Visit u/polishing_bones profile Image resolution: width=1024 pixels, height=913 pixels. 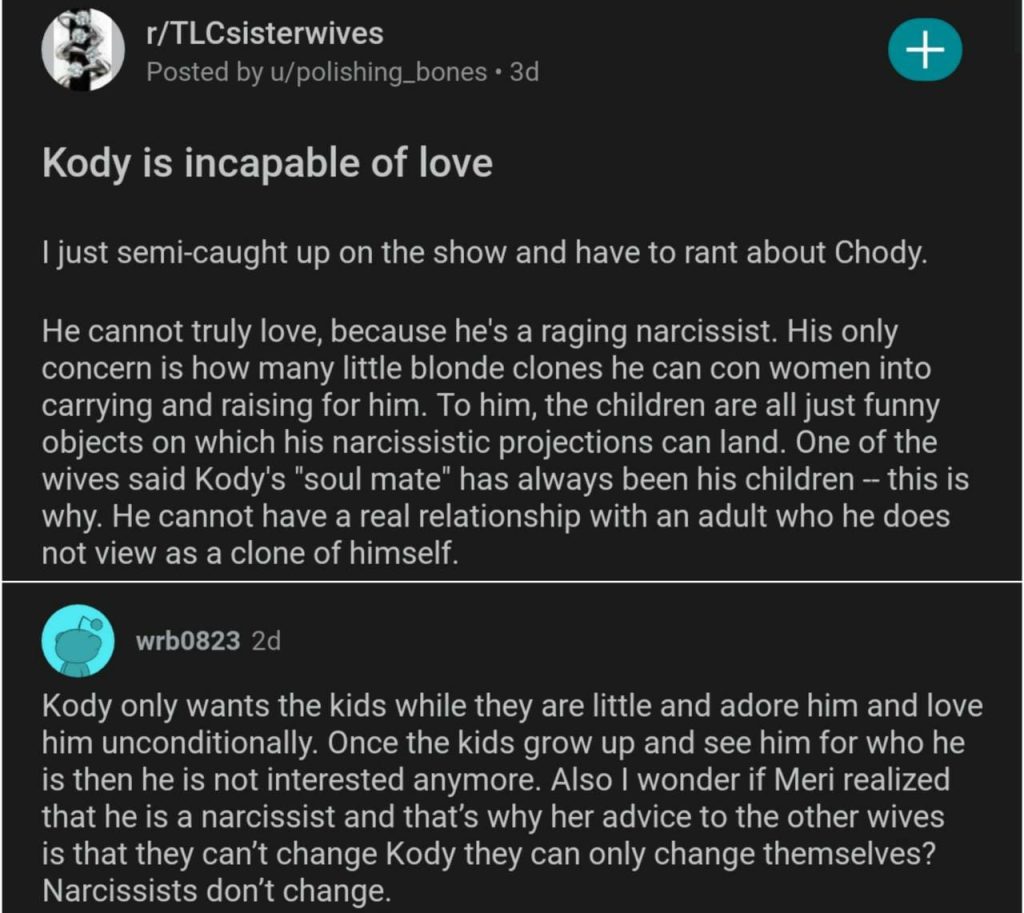pyautogui.click(x=380, y=73)
